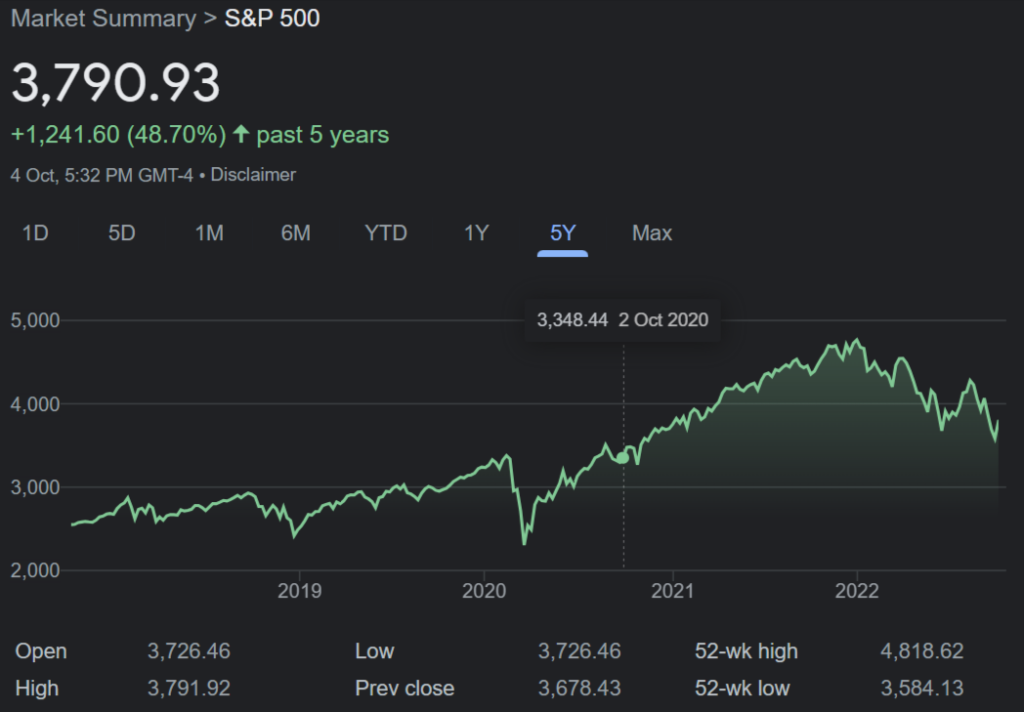Click the 3,348.44 2 Oct 2020 tooltip
This screenshot has height=712, width=1024.
(622, 320)
